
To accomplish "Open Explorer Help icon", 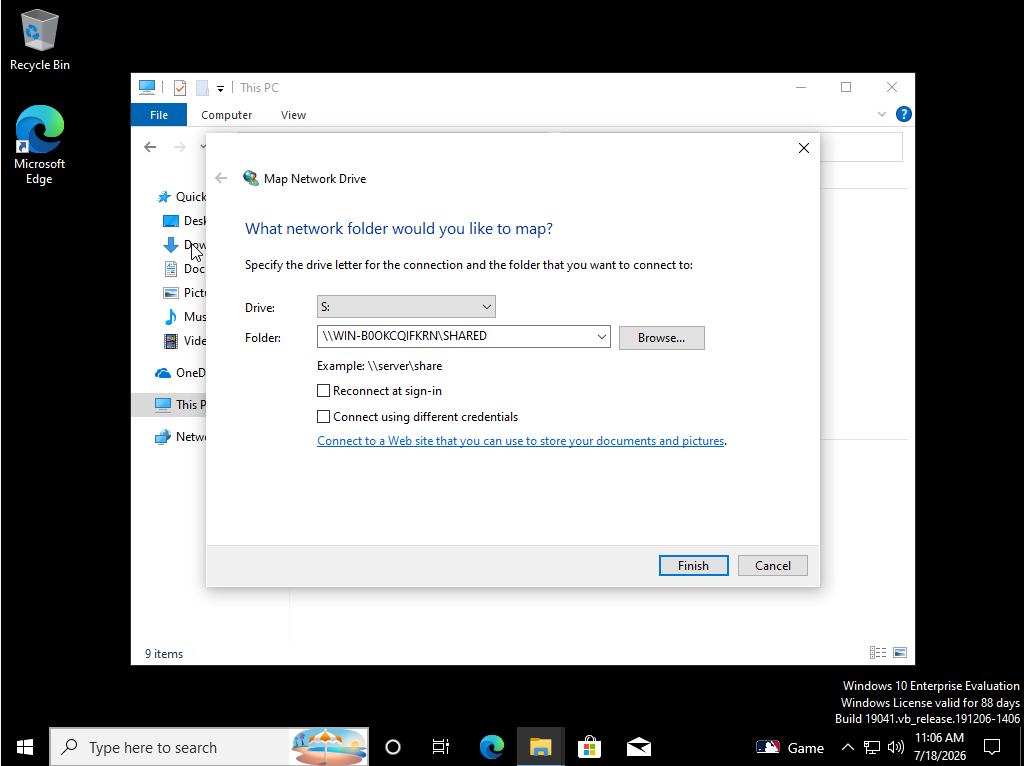I will point(904,114).
